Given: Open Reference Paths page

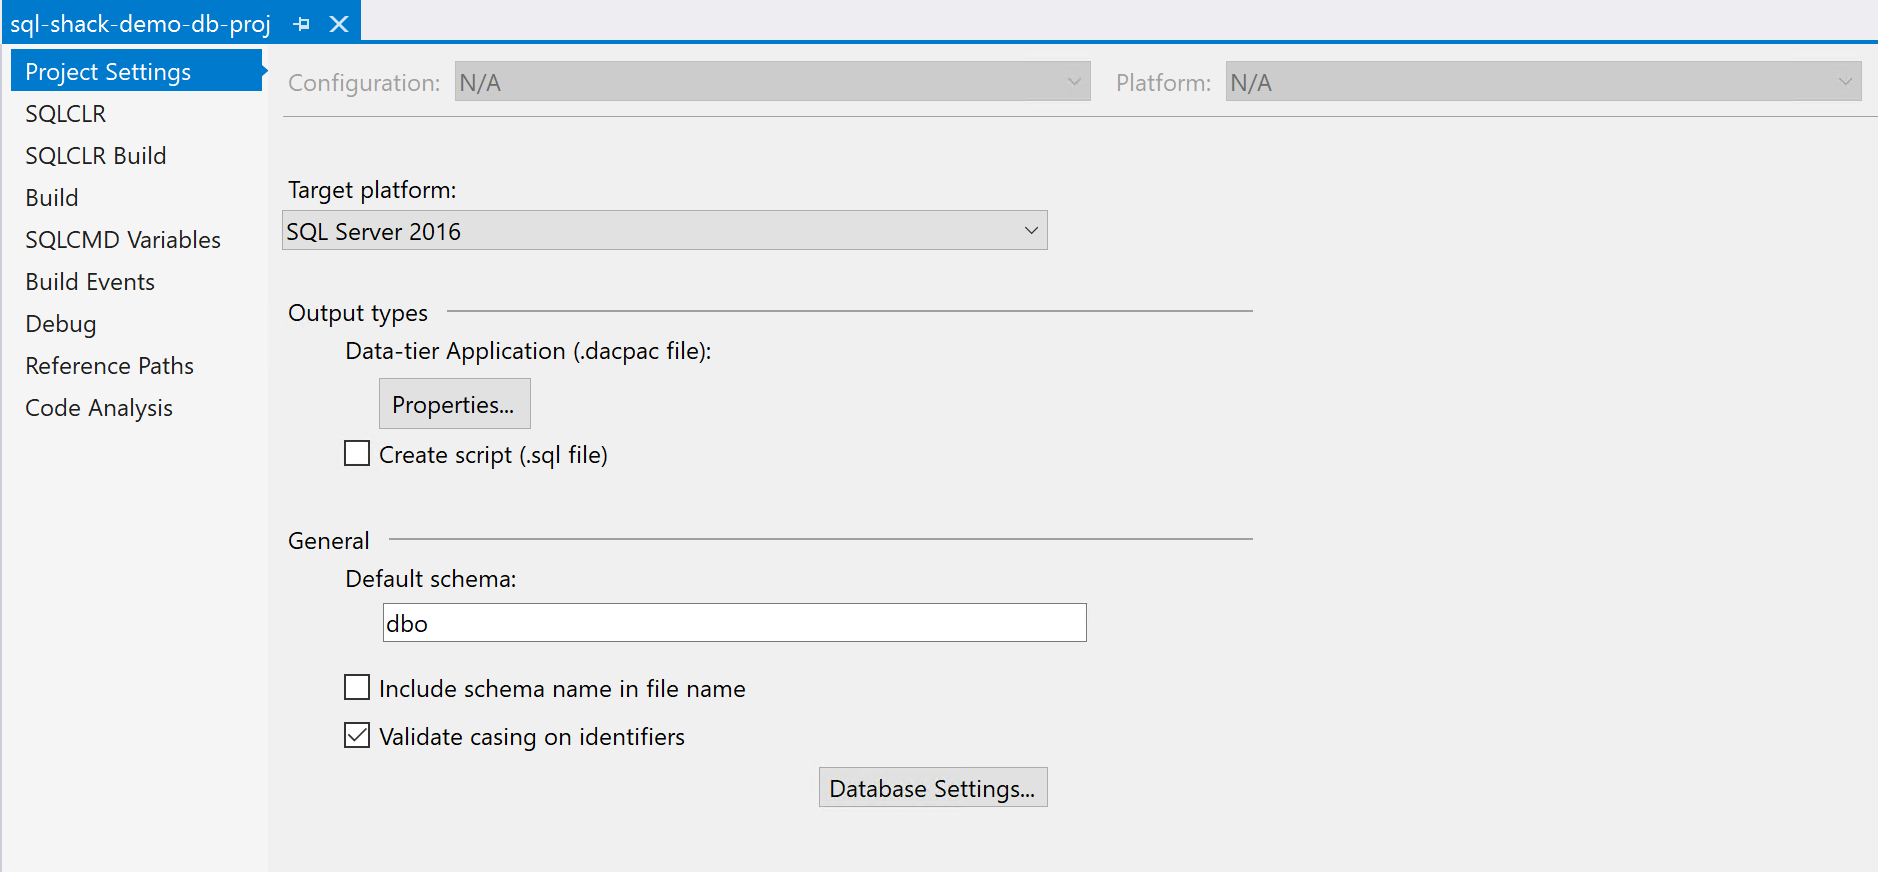Looking at the screenshot, I should [110, 366].
